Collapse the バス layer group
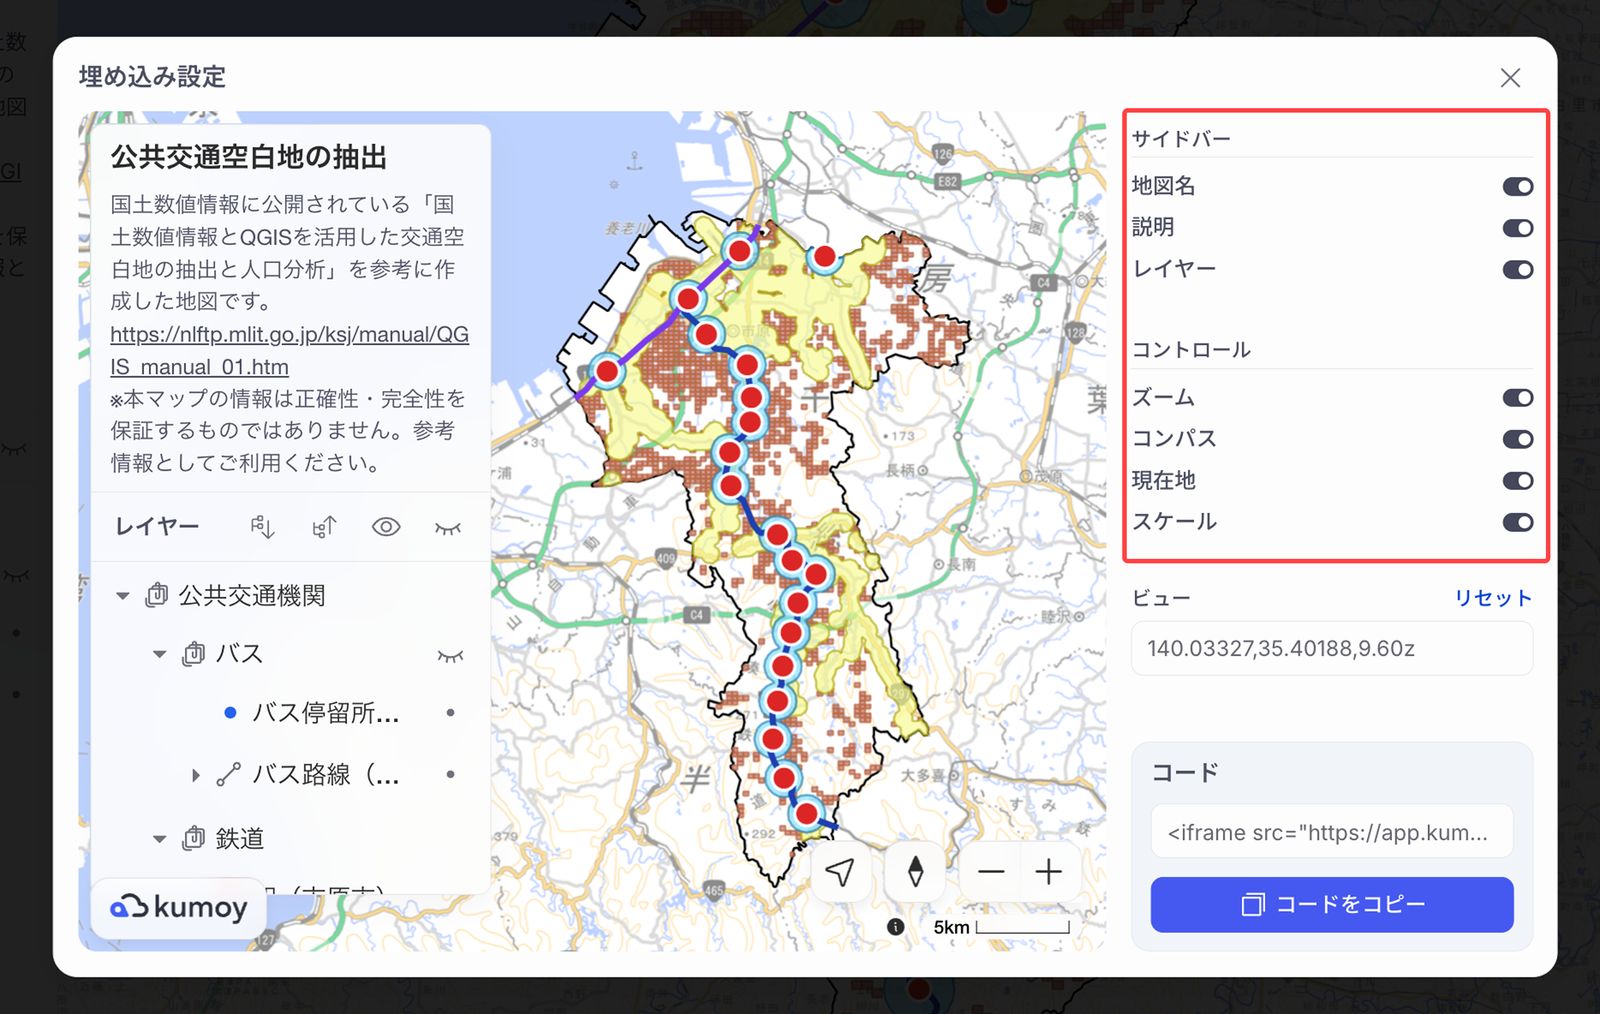The image size is (1600, 1014). pos(159,654)
